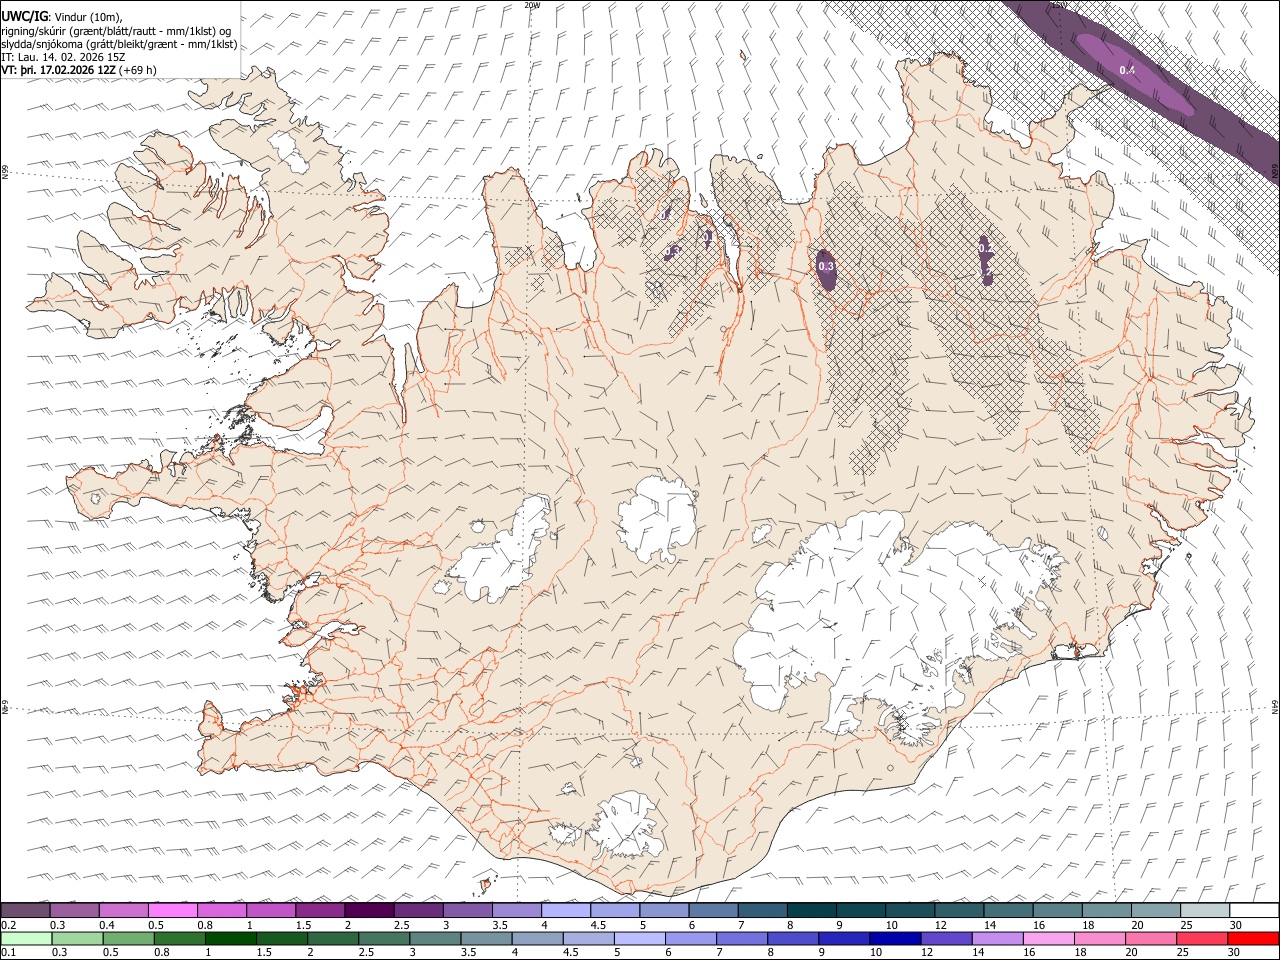
Task: Click the '0.2' label under the snow legend
Action: 8,924
